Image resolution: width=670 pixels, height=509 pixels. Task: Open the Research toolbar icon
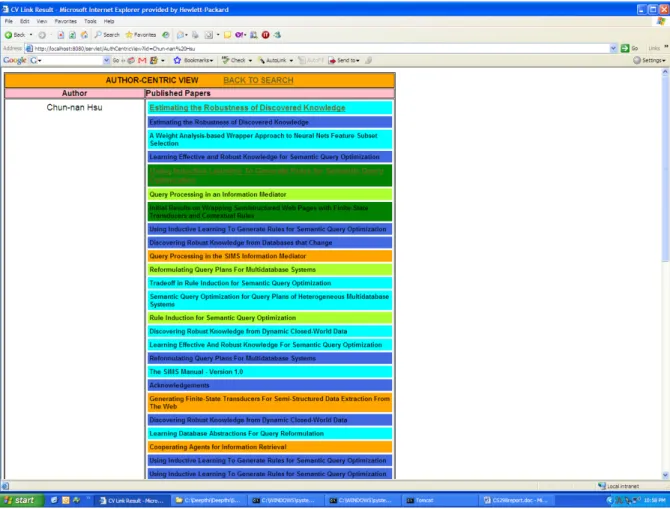pos(254,35)
